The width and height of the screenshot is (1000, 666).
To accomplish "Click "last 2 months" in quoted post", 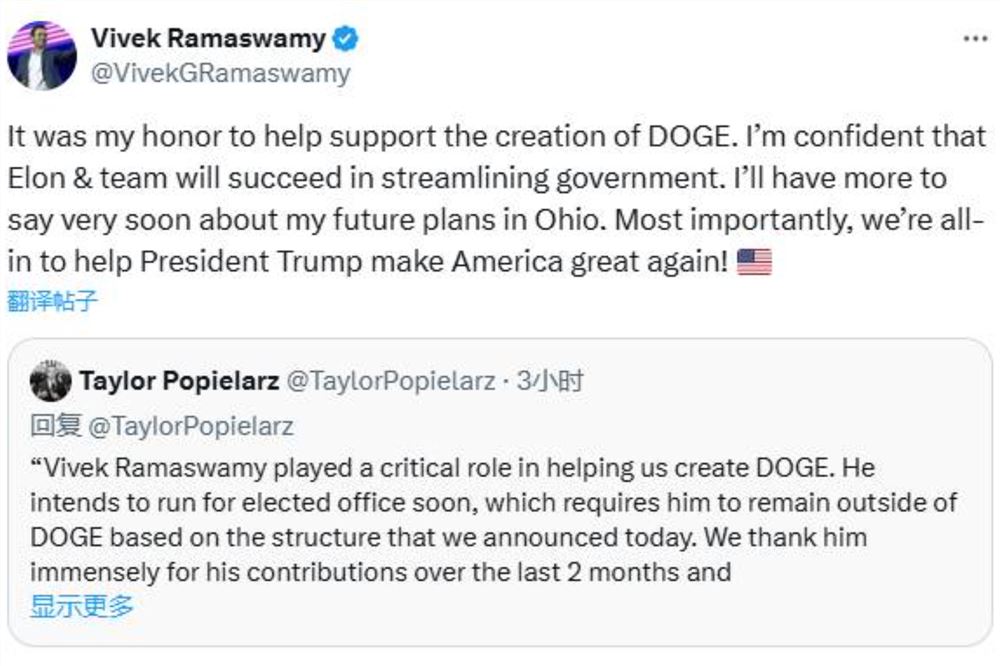I will (623, 572).
